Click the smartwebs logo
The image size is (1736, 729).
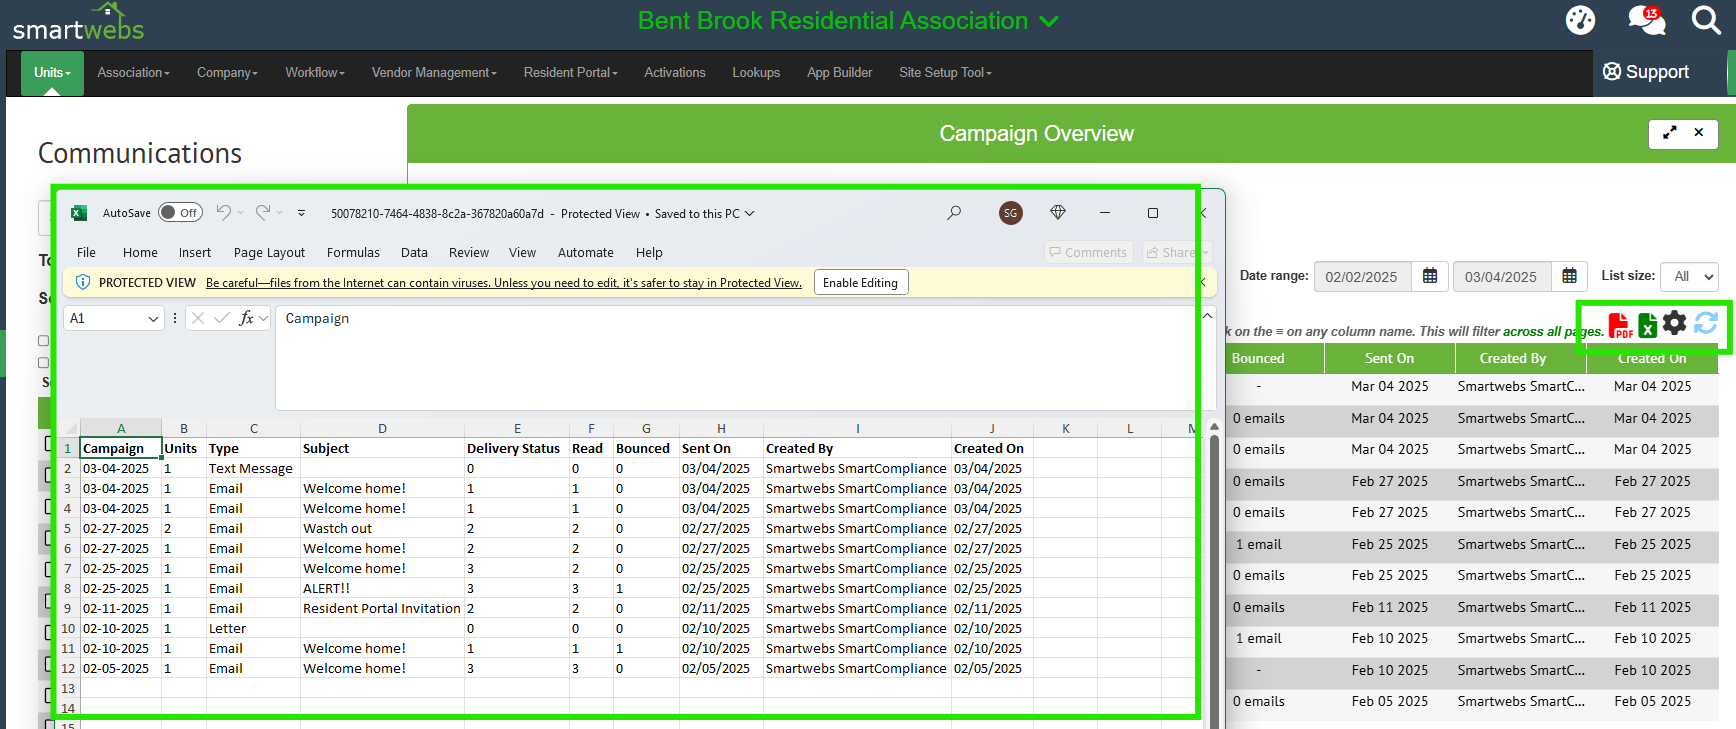78,23
